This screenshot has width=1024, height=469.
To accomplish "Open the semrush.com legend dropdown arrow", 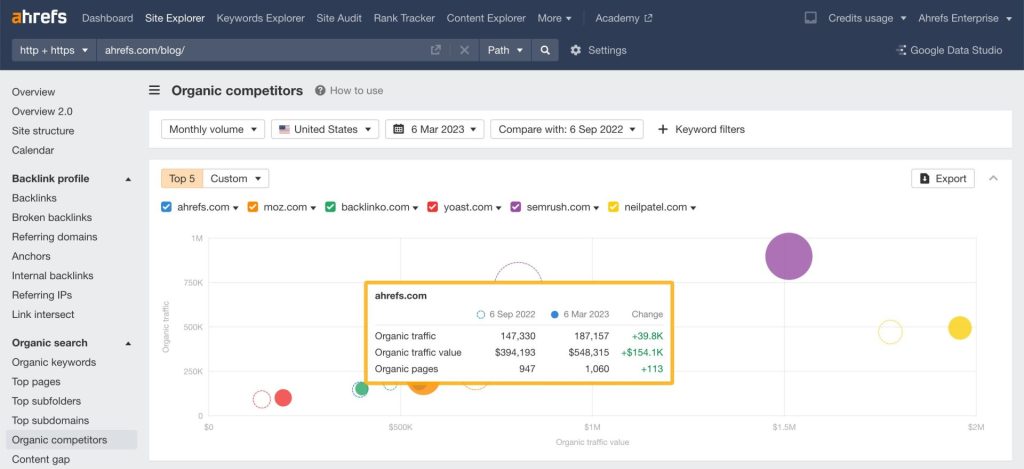I will (x=596, y=208).
